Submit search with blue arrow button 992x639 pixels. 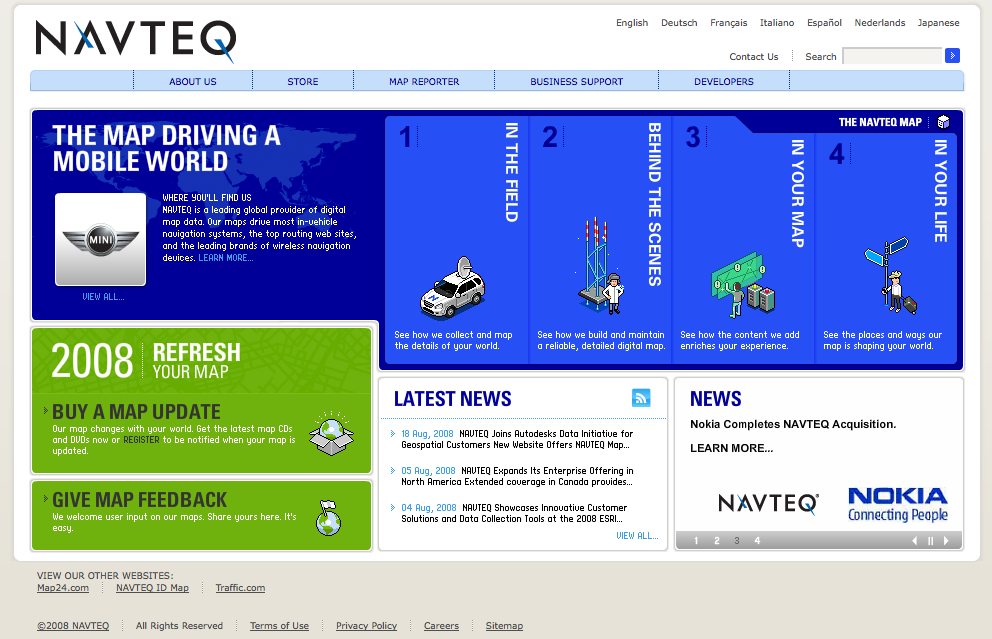[952, 56]
